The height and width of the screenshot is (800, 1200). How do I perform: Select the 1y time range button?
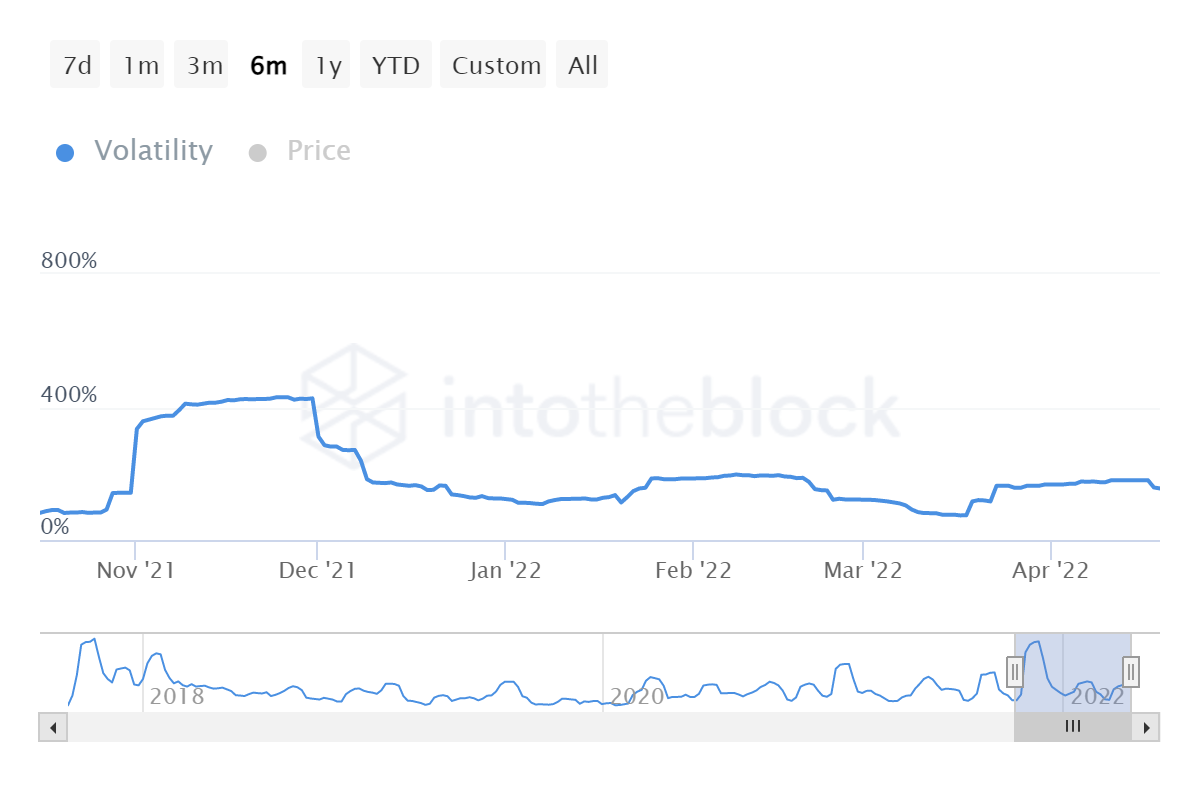pyautogui.click(x=326, y=64)
